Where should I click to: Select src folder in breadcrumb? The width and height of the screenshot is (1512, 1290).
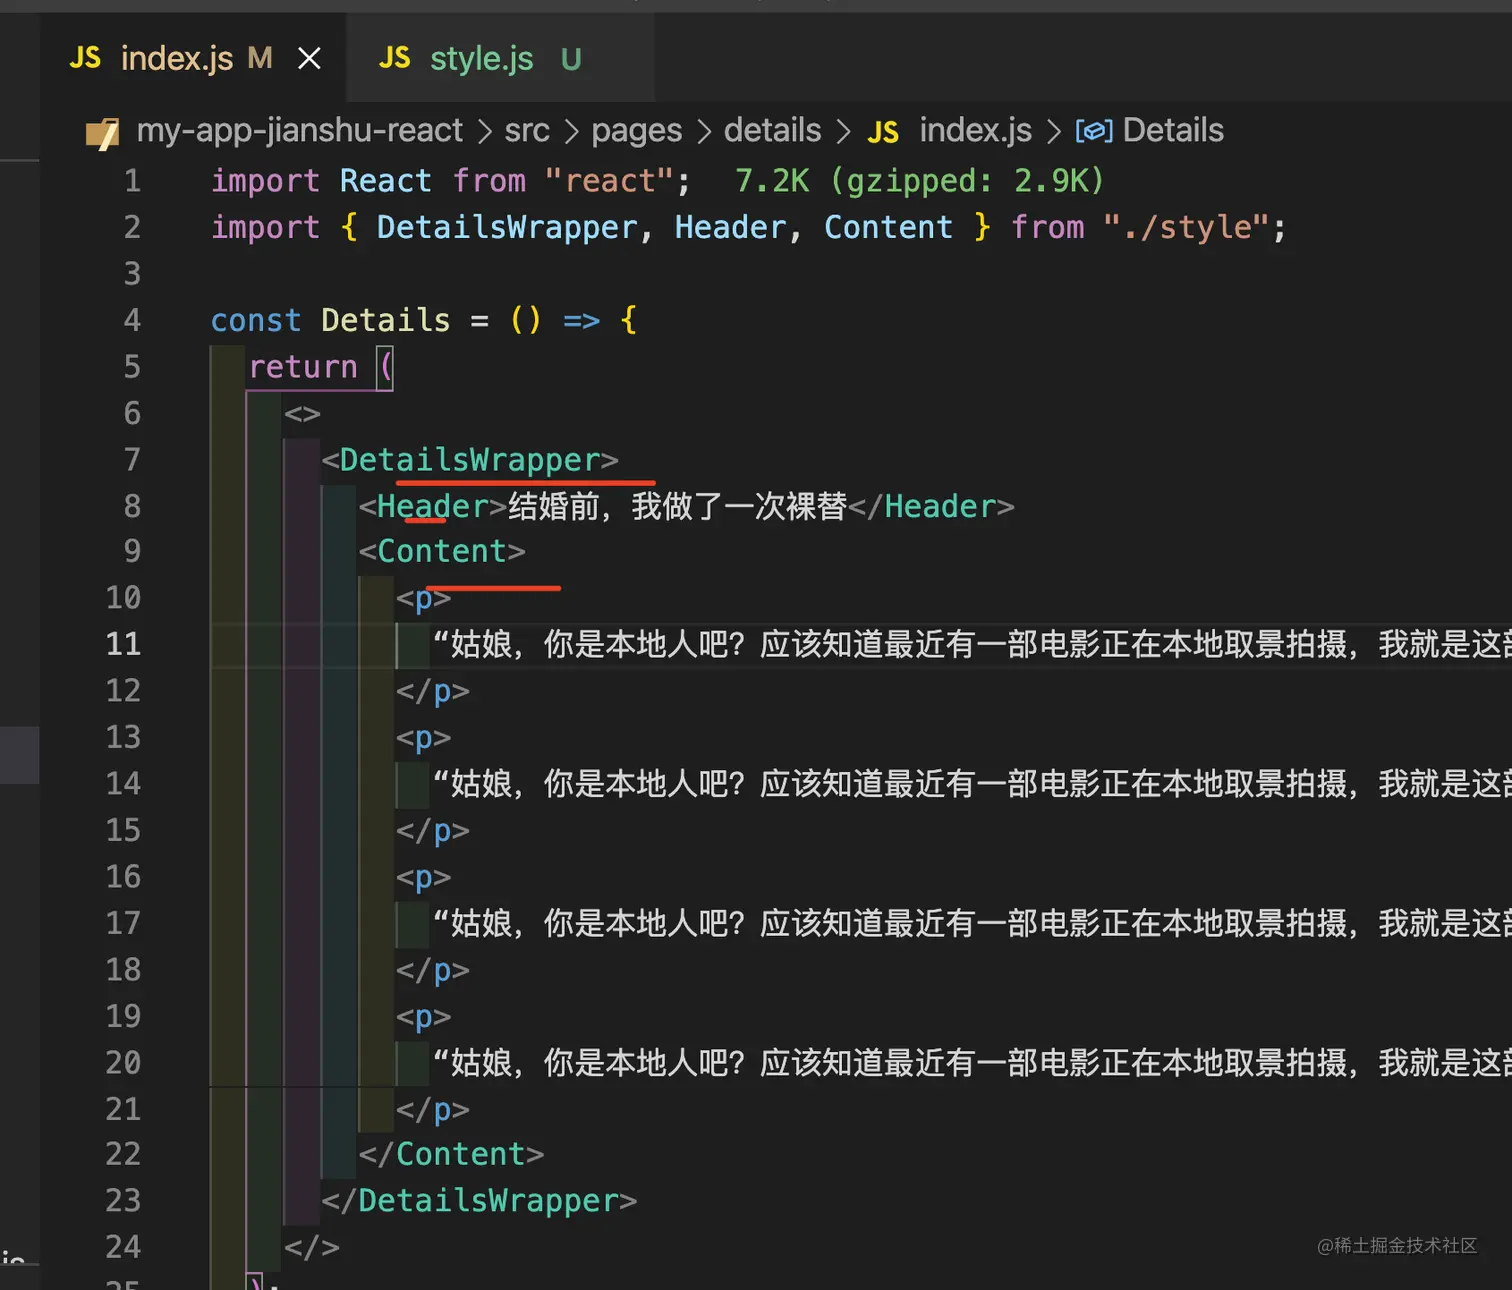527,130
